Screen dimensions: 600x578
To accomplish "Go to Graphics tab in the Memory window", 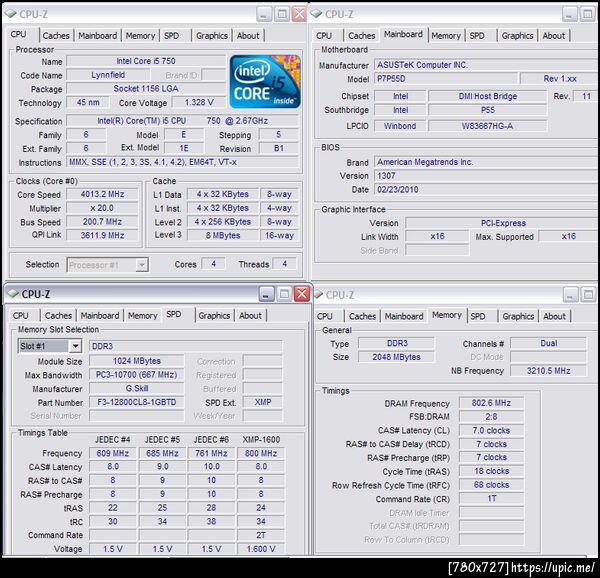I will pyautogui.click(x=518, y=316).
